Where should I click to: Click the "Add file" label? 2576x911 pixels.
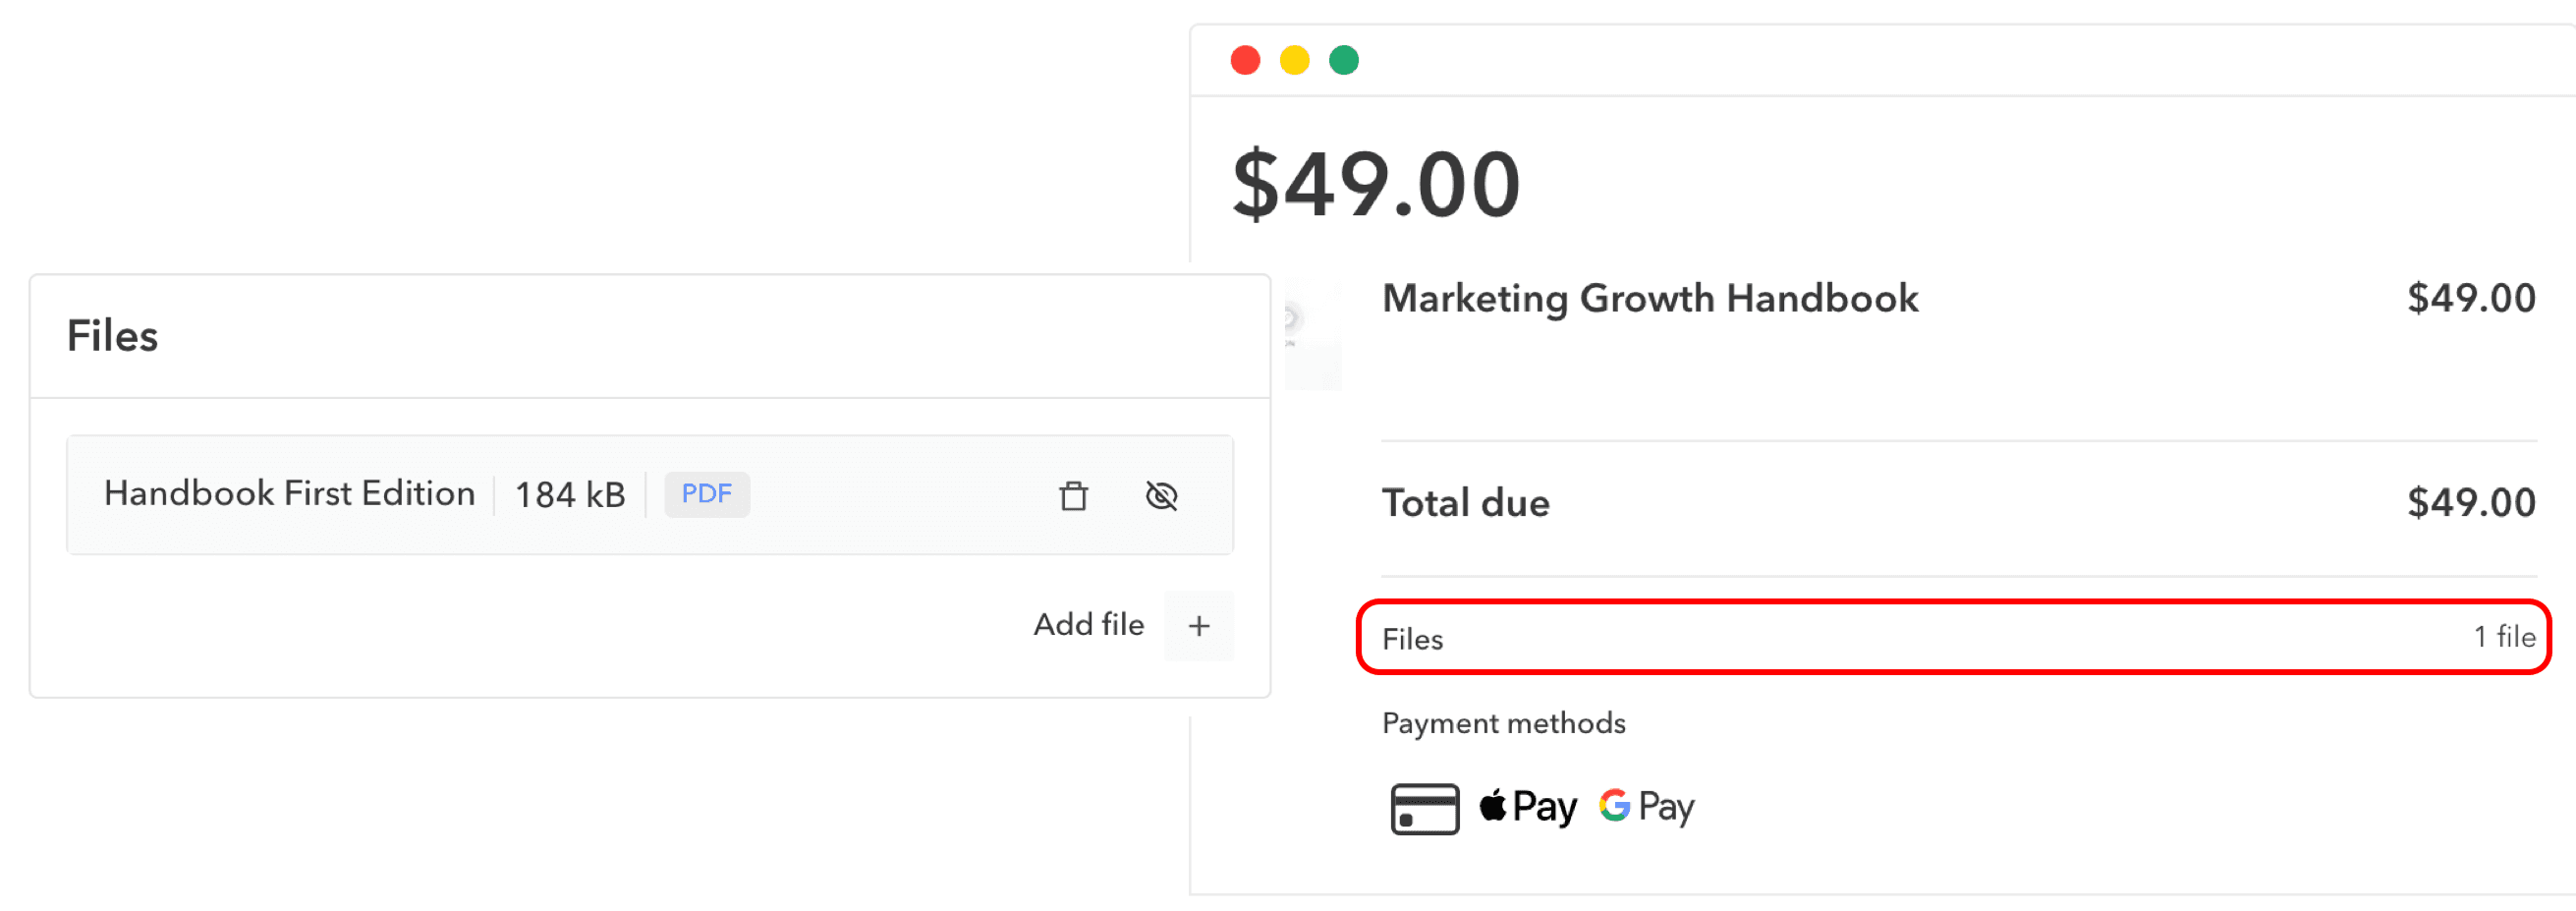coord(1088,625)
